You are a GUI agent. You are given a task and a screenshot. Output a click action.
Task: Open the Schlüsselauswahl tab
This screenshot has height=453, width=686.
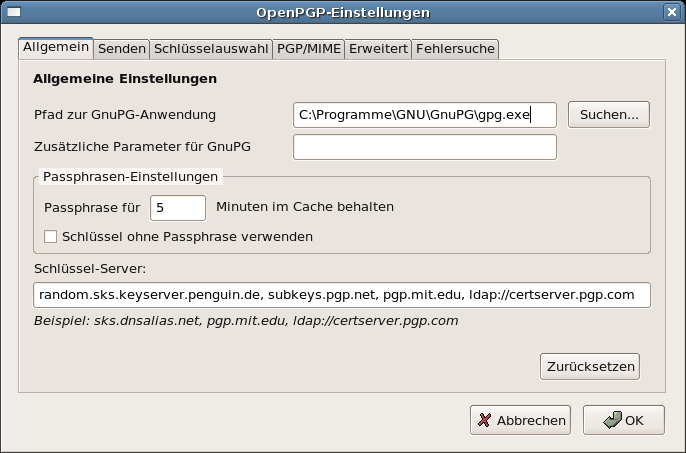[x=211, y=49]
